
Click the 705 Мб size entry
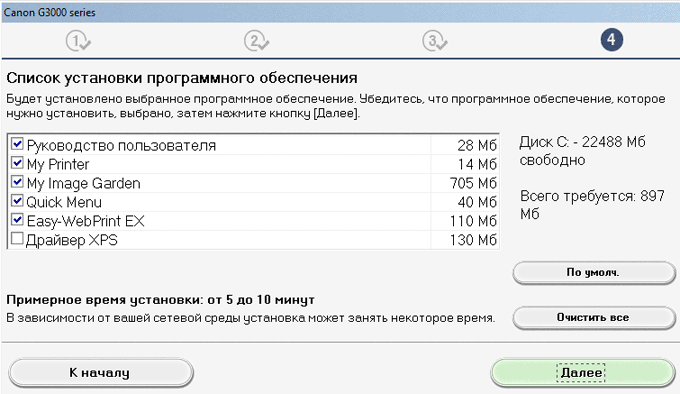[473, 183]
